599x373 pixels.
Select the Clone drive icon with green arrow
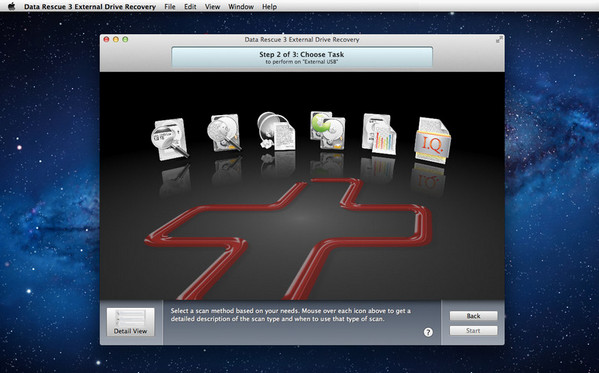click(328, 130)
